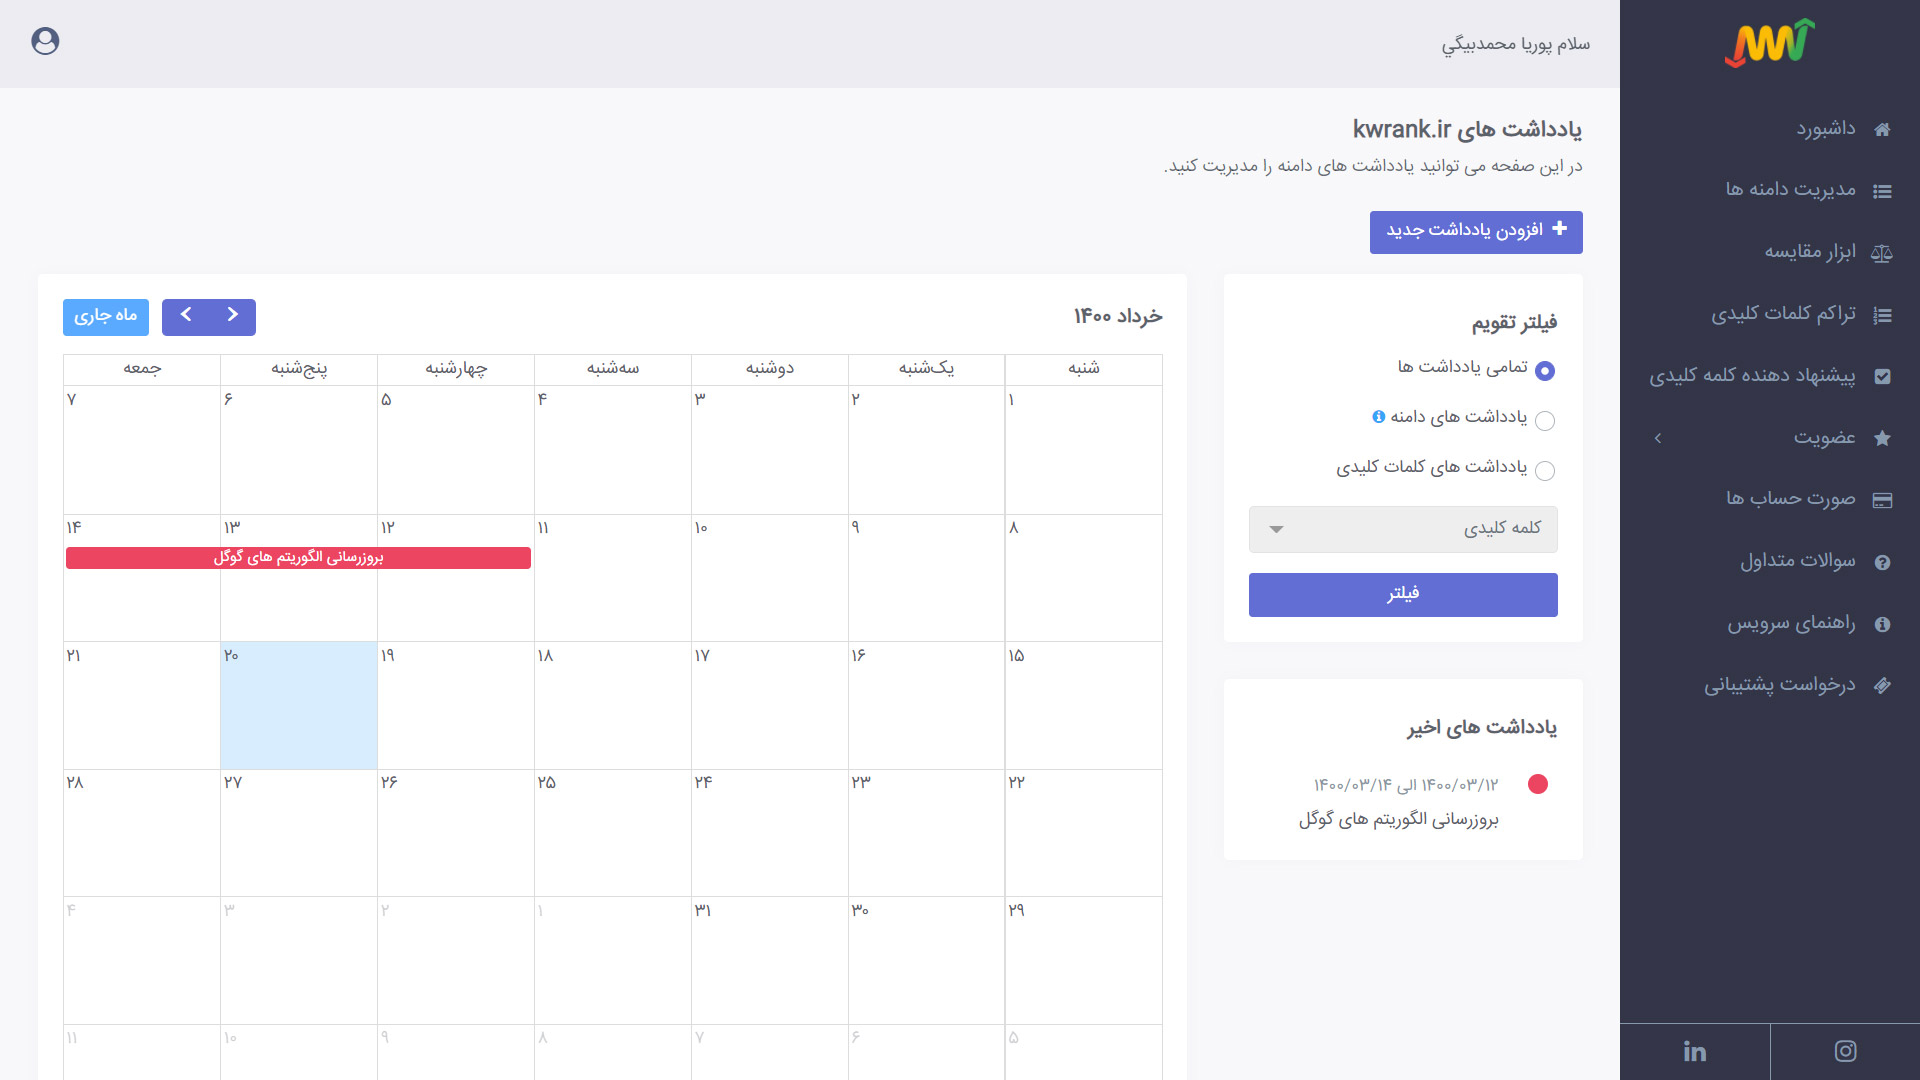
Task: Open the راهنمای سرویس menu item
Action: tap(1770, 623)
